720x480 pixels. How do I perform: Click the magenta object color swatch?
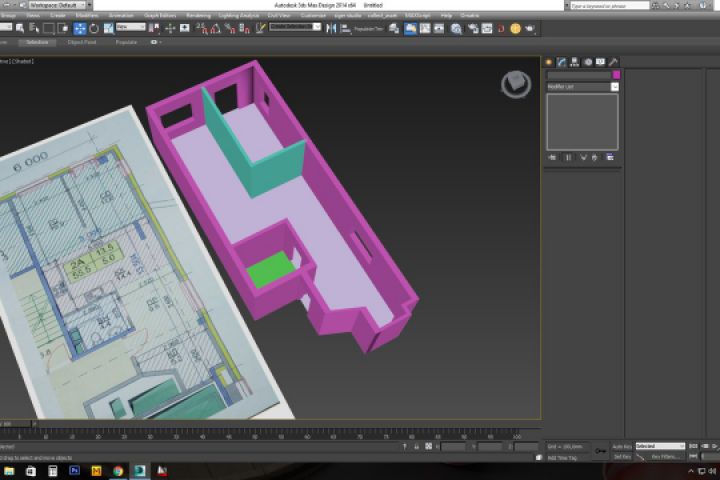pyautogui.click(x=616, y=75)
